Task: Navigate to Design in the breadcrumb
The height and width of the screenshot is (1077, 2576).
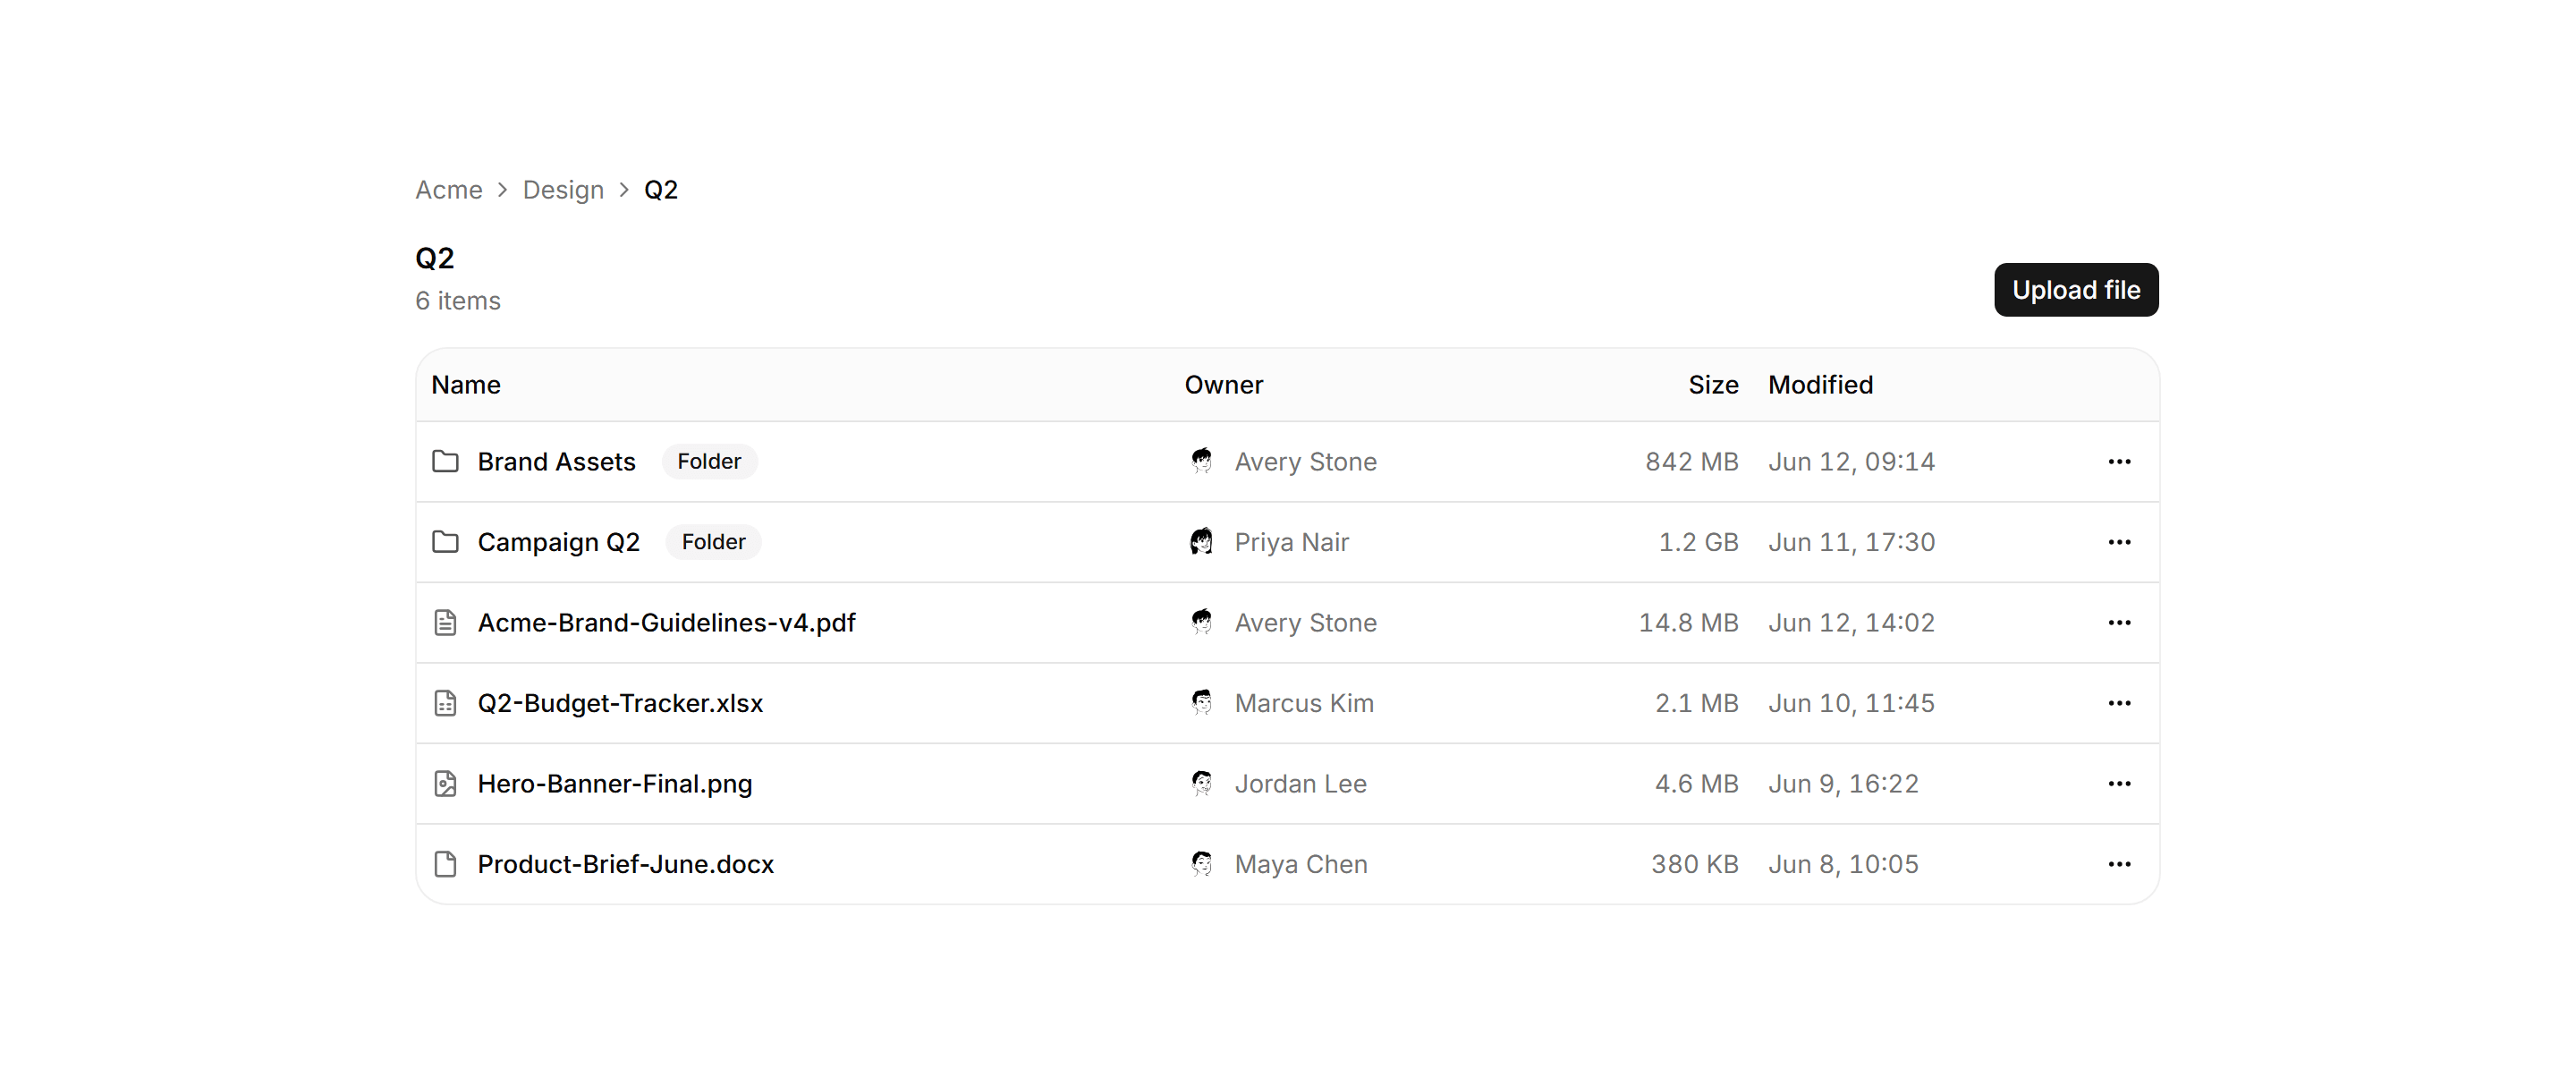Action: [563, 190]
